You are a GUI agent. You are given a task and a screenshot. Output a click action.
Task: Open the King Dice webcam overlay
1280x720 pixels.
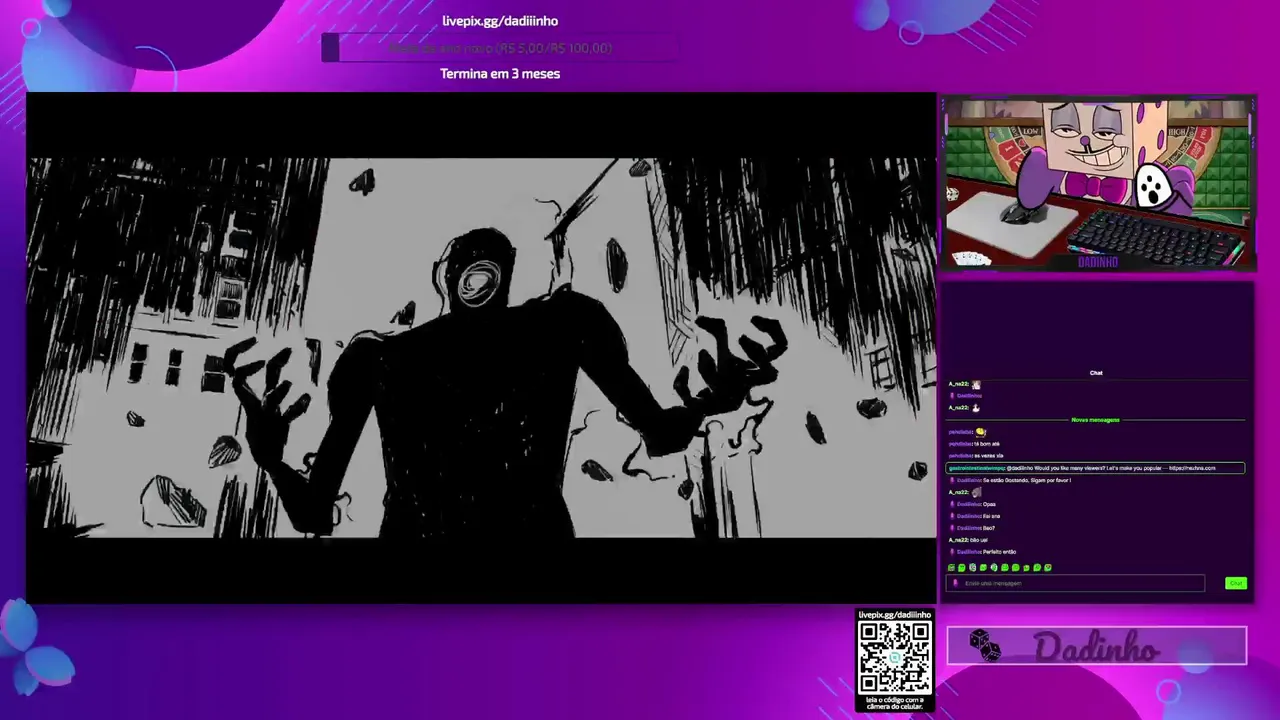(x=1097, y=183)
